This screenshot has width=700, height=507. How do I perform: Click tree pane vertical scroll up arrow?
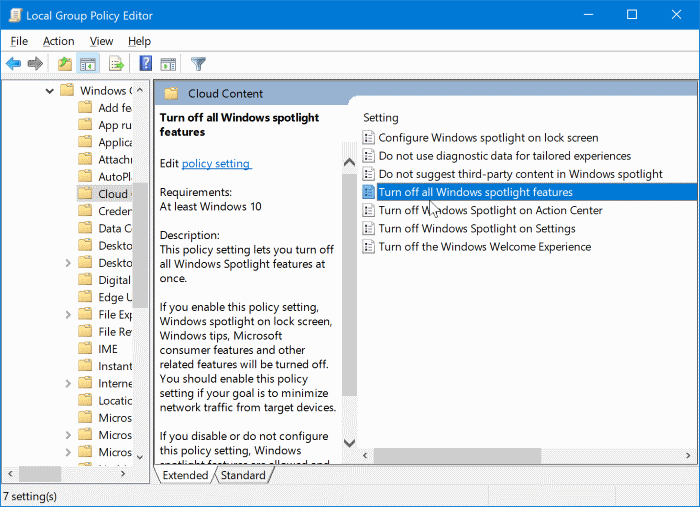140,90
